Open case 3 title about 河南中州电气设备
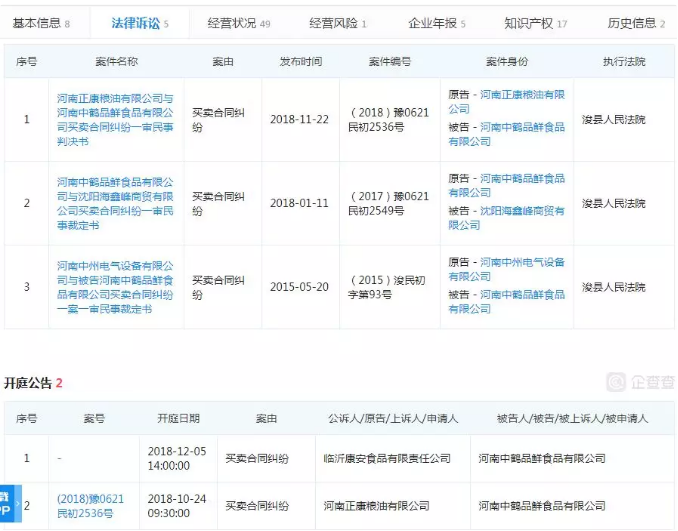678x531 pixels. pyautogui.click(x=115, y=288)
